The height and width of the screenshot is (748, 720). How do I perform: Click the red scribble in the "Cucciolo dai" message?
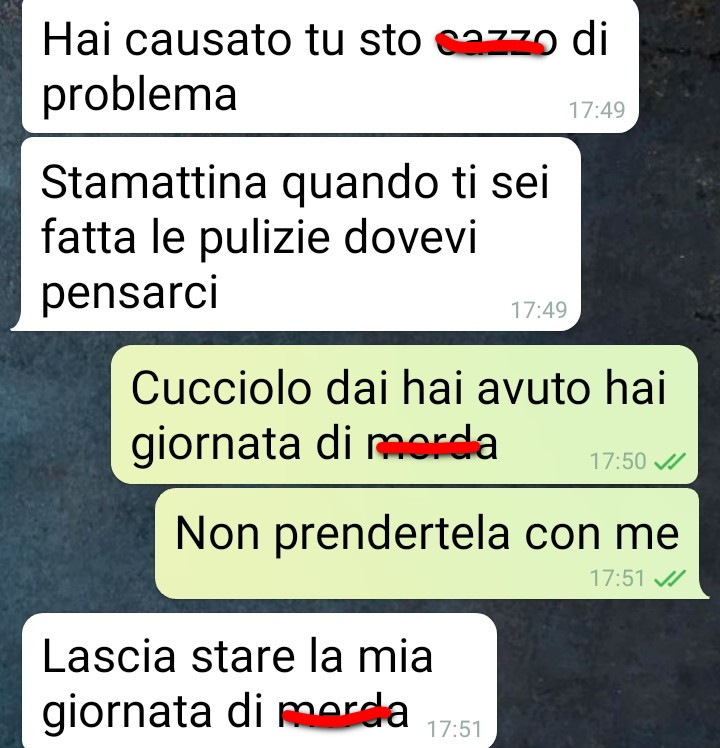(428, 447)
